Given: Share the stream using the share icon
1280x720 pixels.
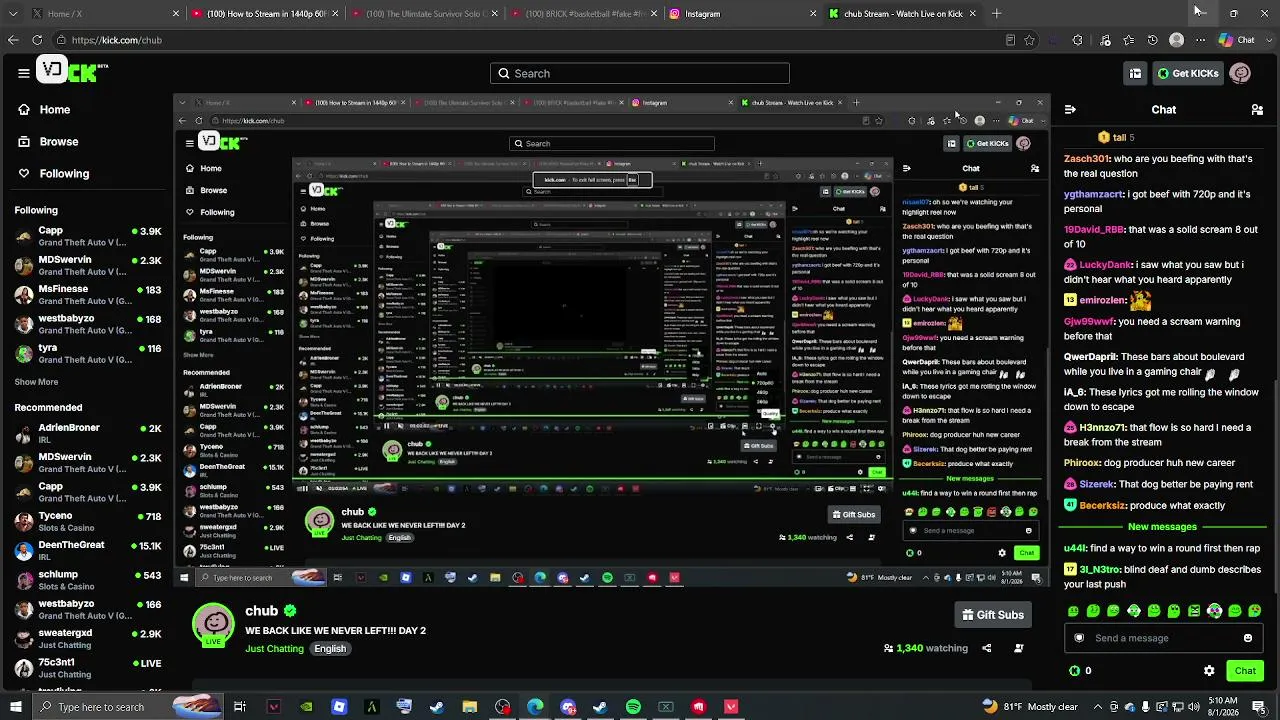Looking at the screenshot, I should pyautogui.click(x=986, y=648).
